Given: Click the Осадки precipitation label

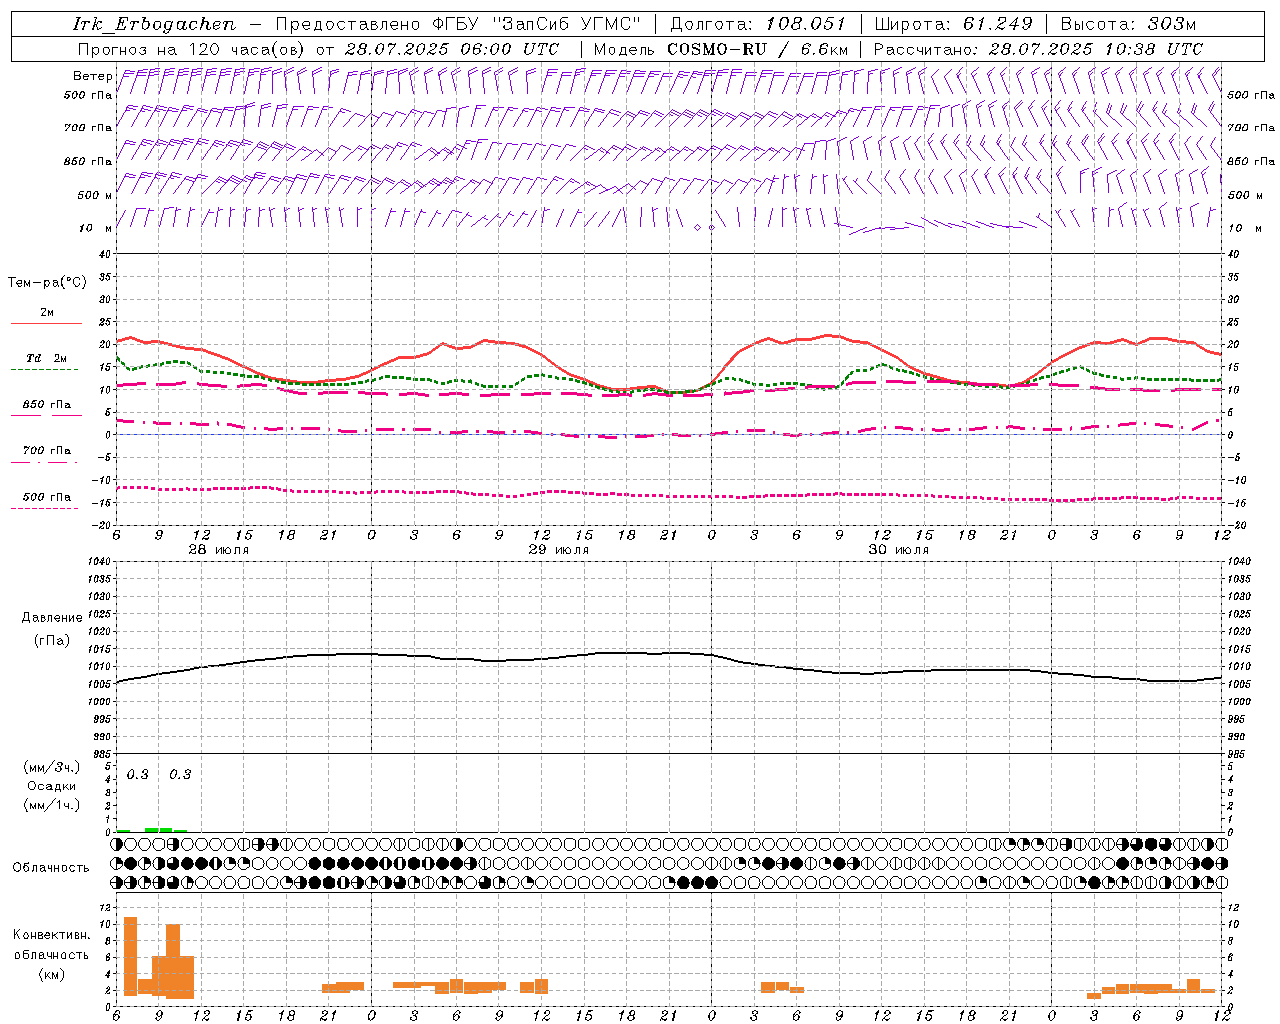Looking at the screenshot, I should (52, 786).
